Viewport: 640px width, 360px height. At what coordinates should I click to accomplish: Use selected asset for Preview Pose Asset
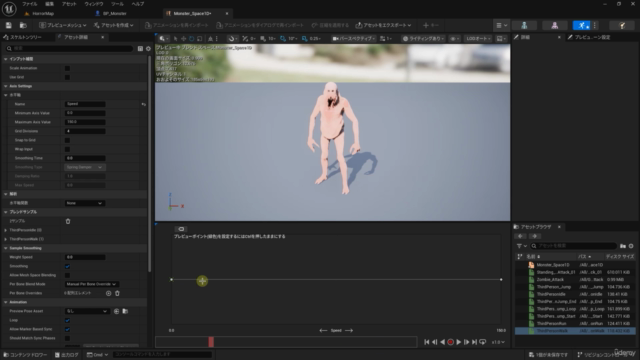coord(116,311)
